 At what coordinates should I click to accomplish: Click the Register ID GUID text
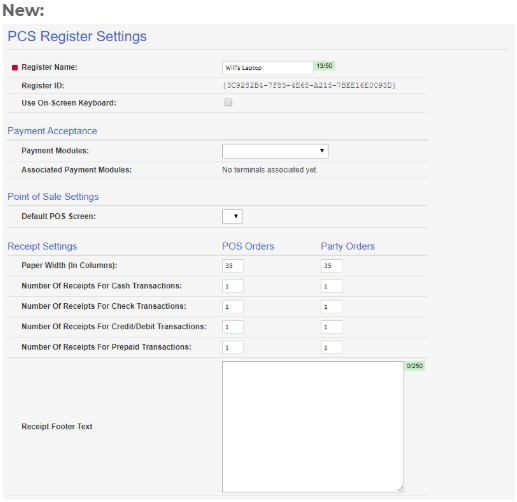pyautogui.click(x=309, y=85)
